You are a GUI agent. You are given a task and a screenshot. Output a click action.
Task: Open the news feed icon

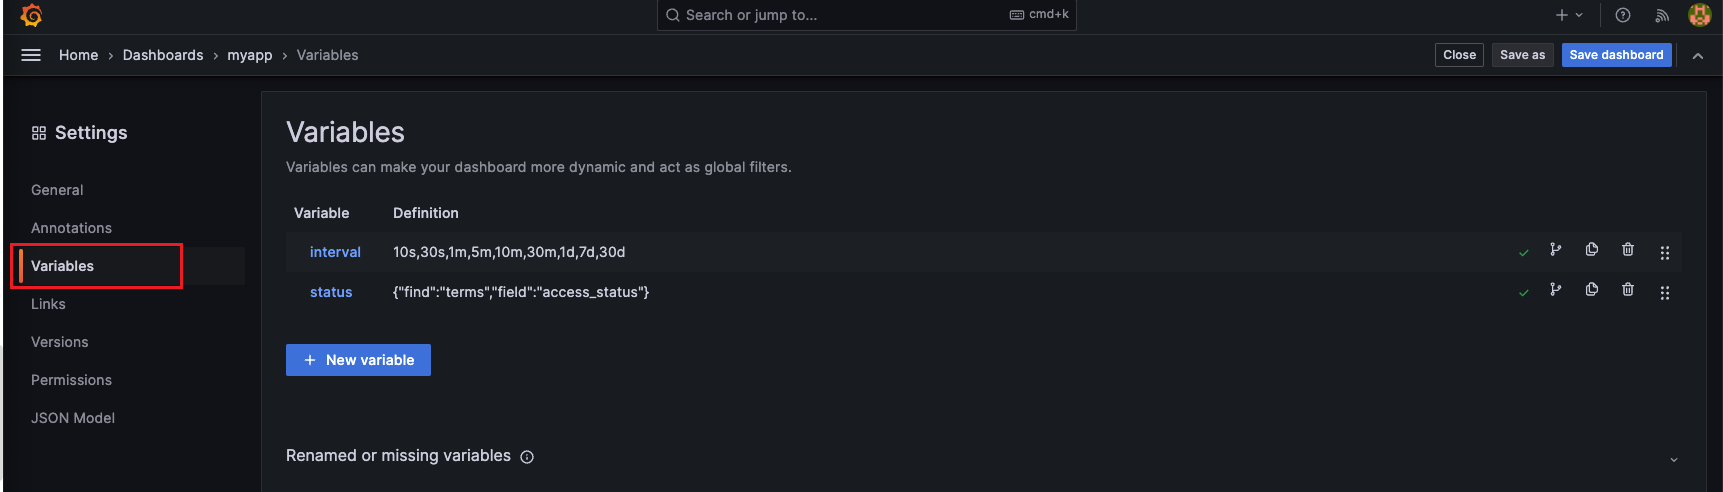coord(1662,15)
